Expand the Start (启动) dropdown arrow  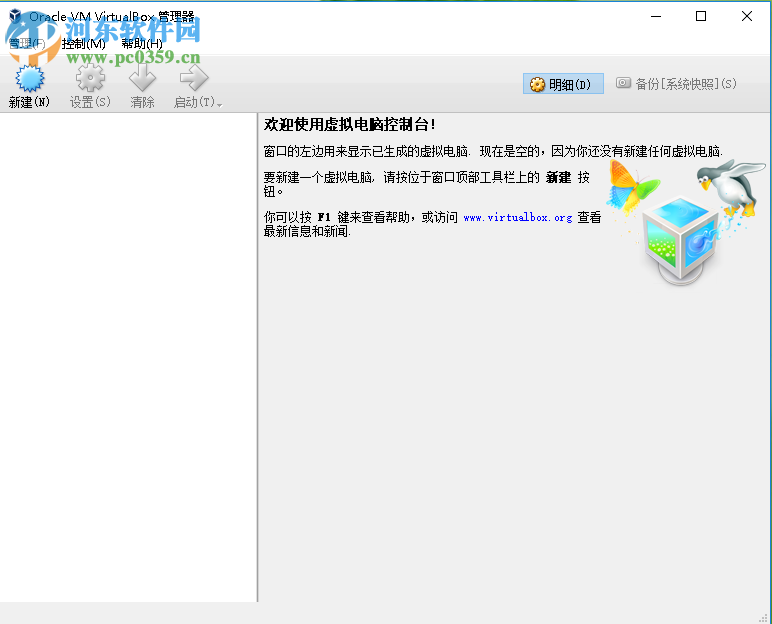220,104
